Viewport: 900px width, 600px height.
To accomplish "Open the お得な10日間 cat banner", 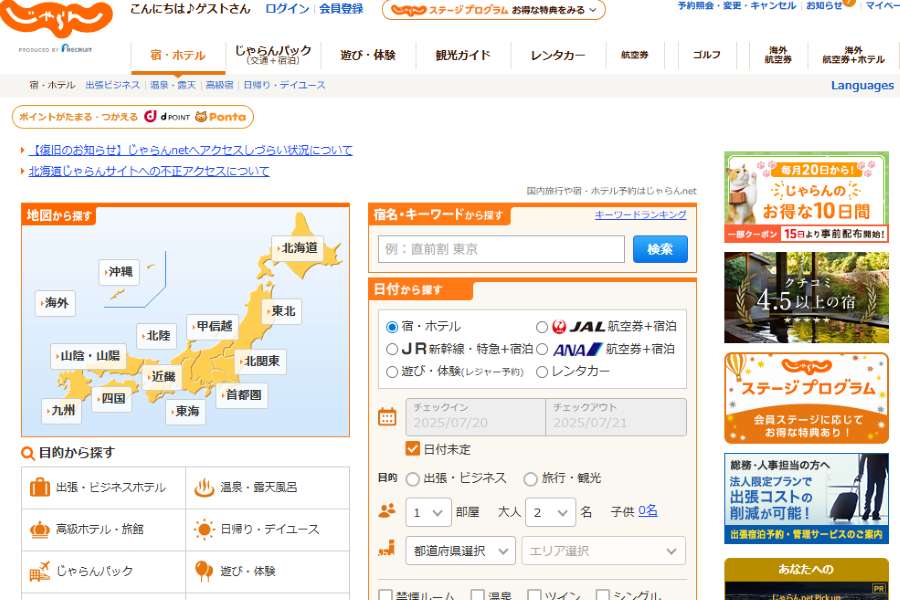I will tap(806, 197).
